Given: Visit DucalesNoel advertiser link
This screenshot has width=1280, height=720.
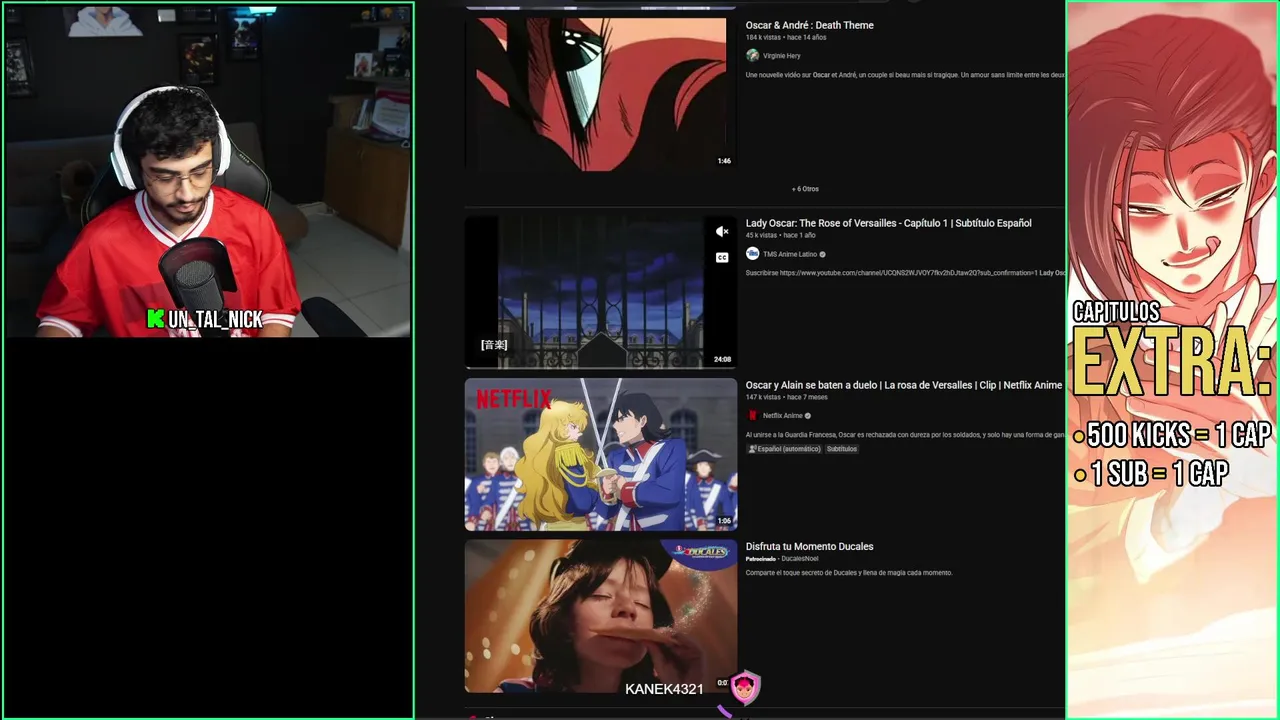Looking at the screenshot, I should [x=799, y=559].
